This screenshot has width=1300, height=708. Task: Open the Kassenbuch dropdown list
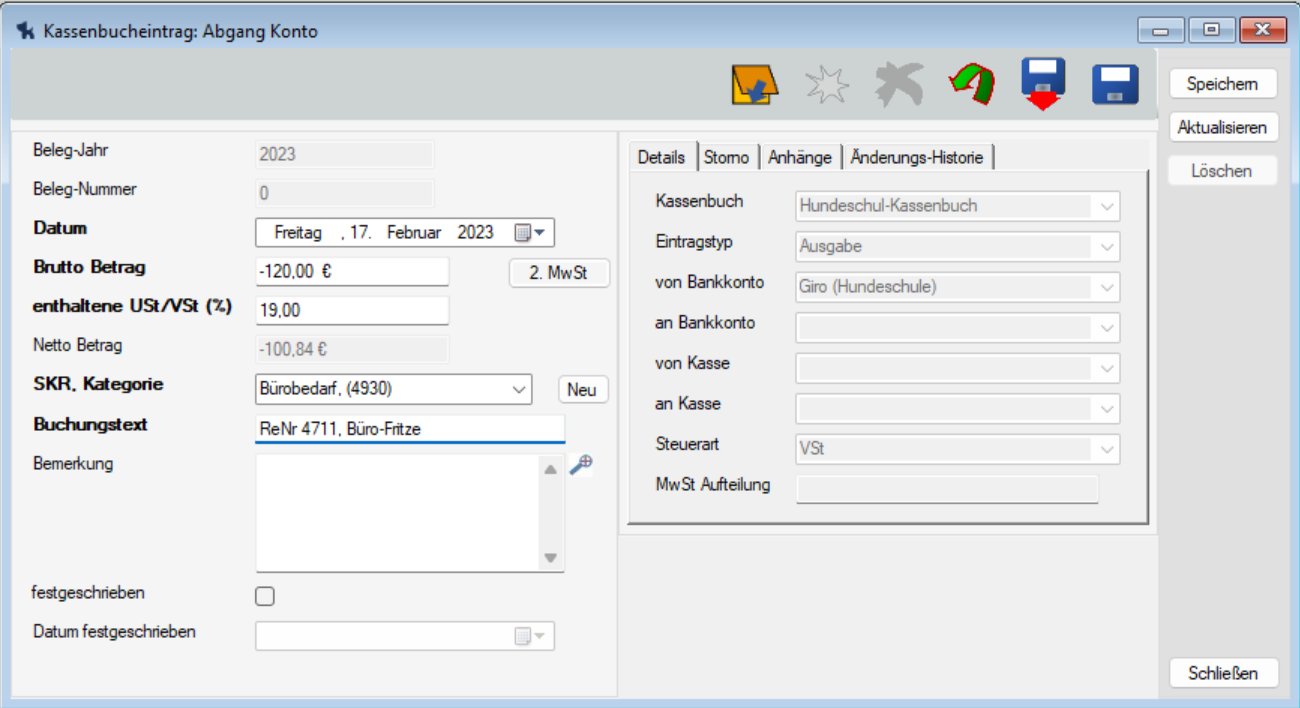click(1106, 206)
